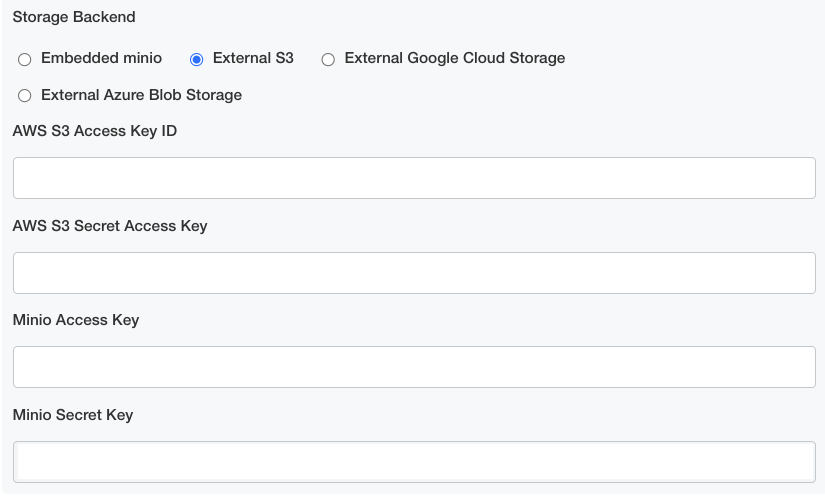Click the "AWS S3 Access Key ID" label
This screenshot has width=825, height=498.
tap(95, 131)
